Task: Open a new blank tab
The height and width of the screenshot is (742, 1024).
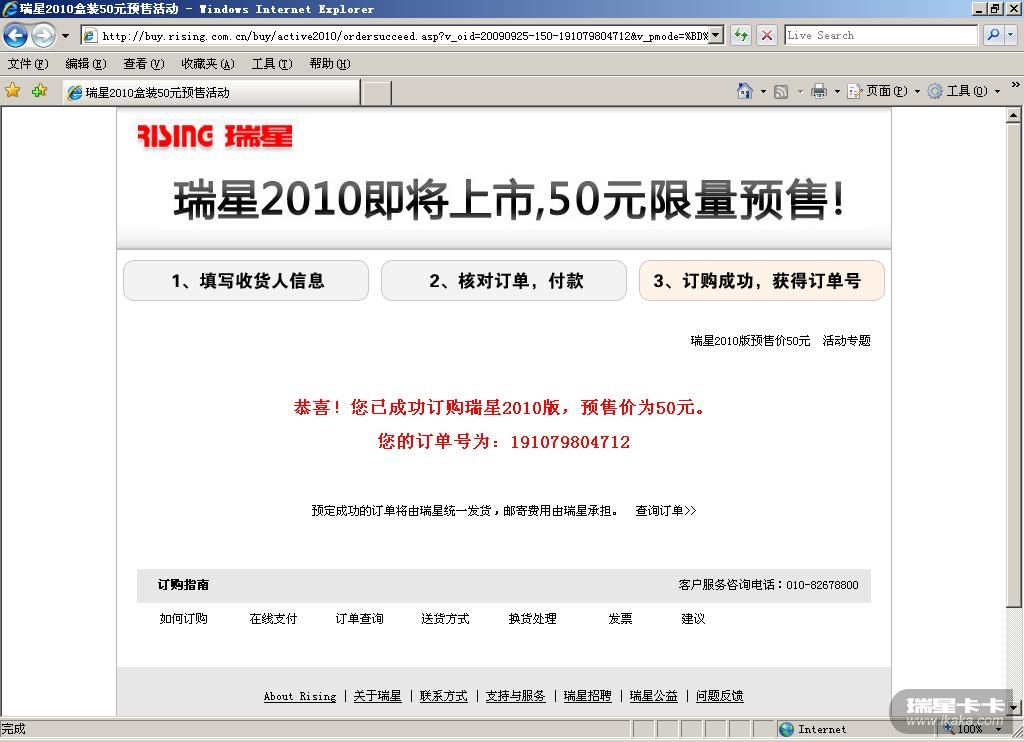Action: (x=376, y=93)
